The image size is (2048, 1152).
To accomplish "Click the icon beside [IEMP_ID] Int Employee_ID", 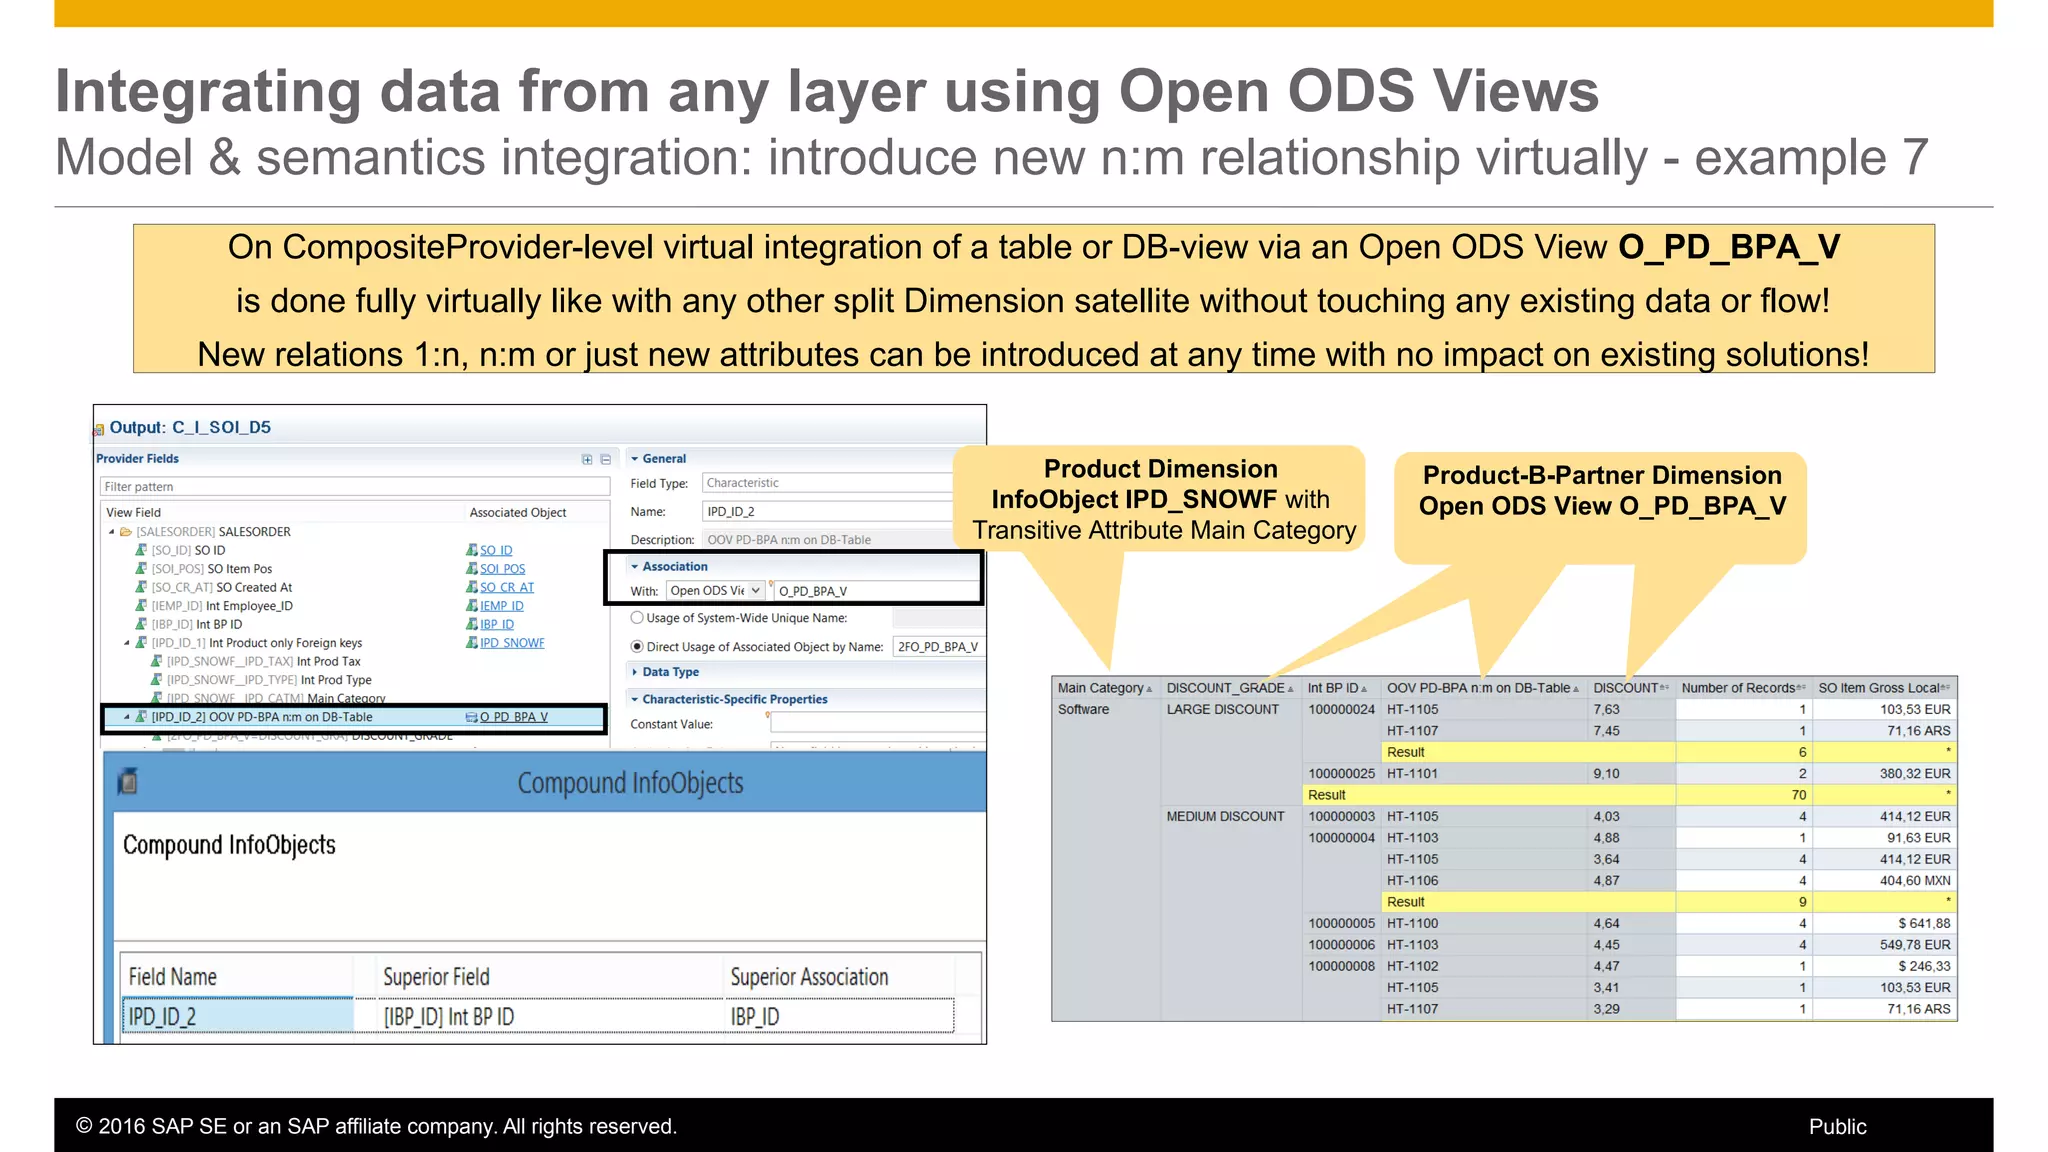I will (141, 606).
